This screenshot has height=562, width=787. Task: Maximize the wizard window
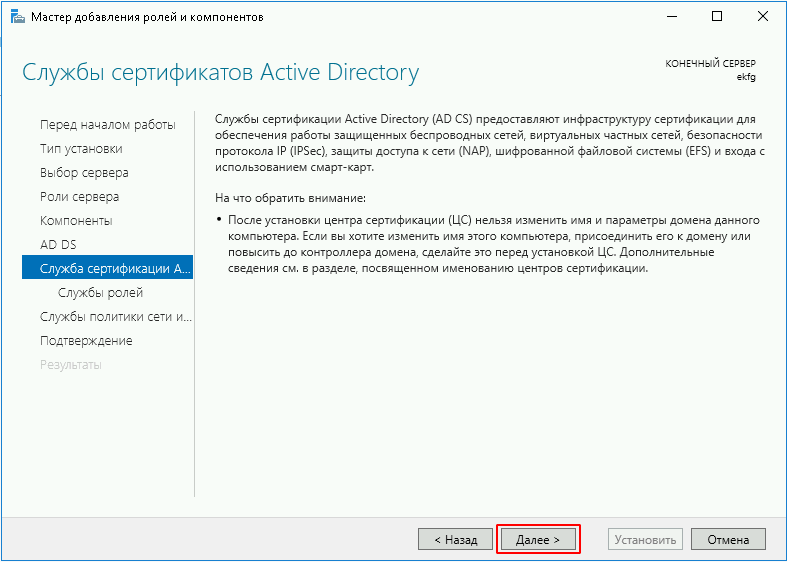(x=717, y=17)
